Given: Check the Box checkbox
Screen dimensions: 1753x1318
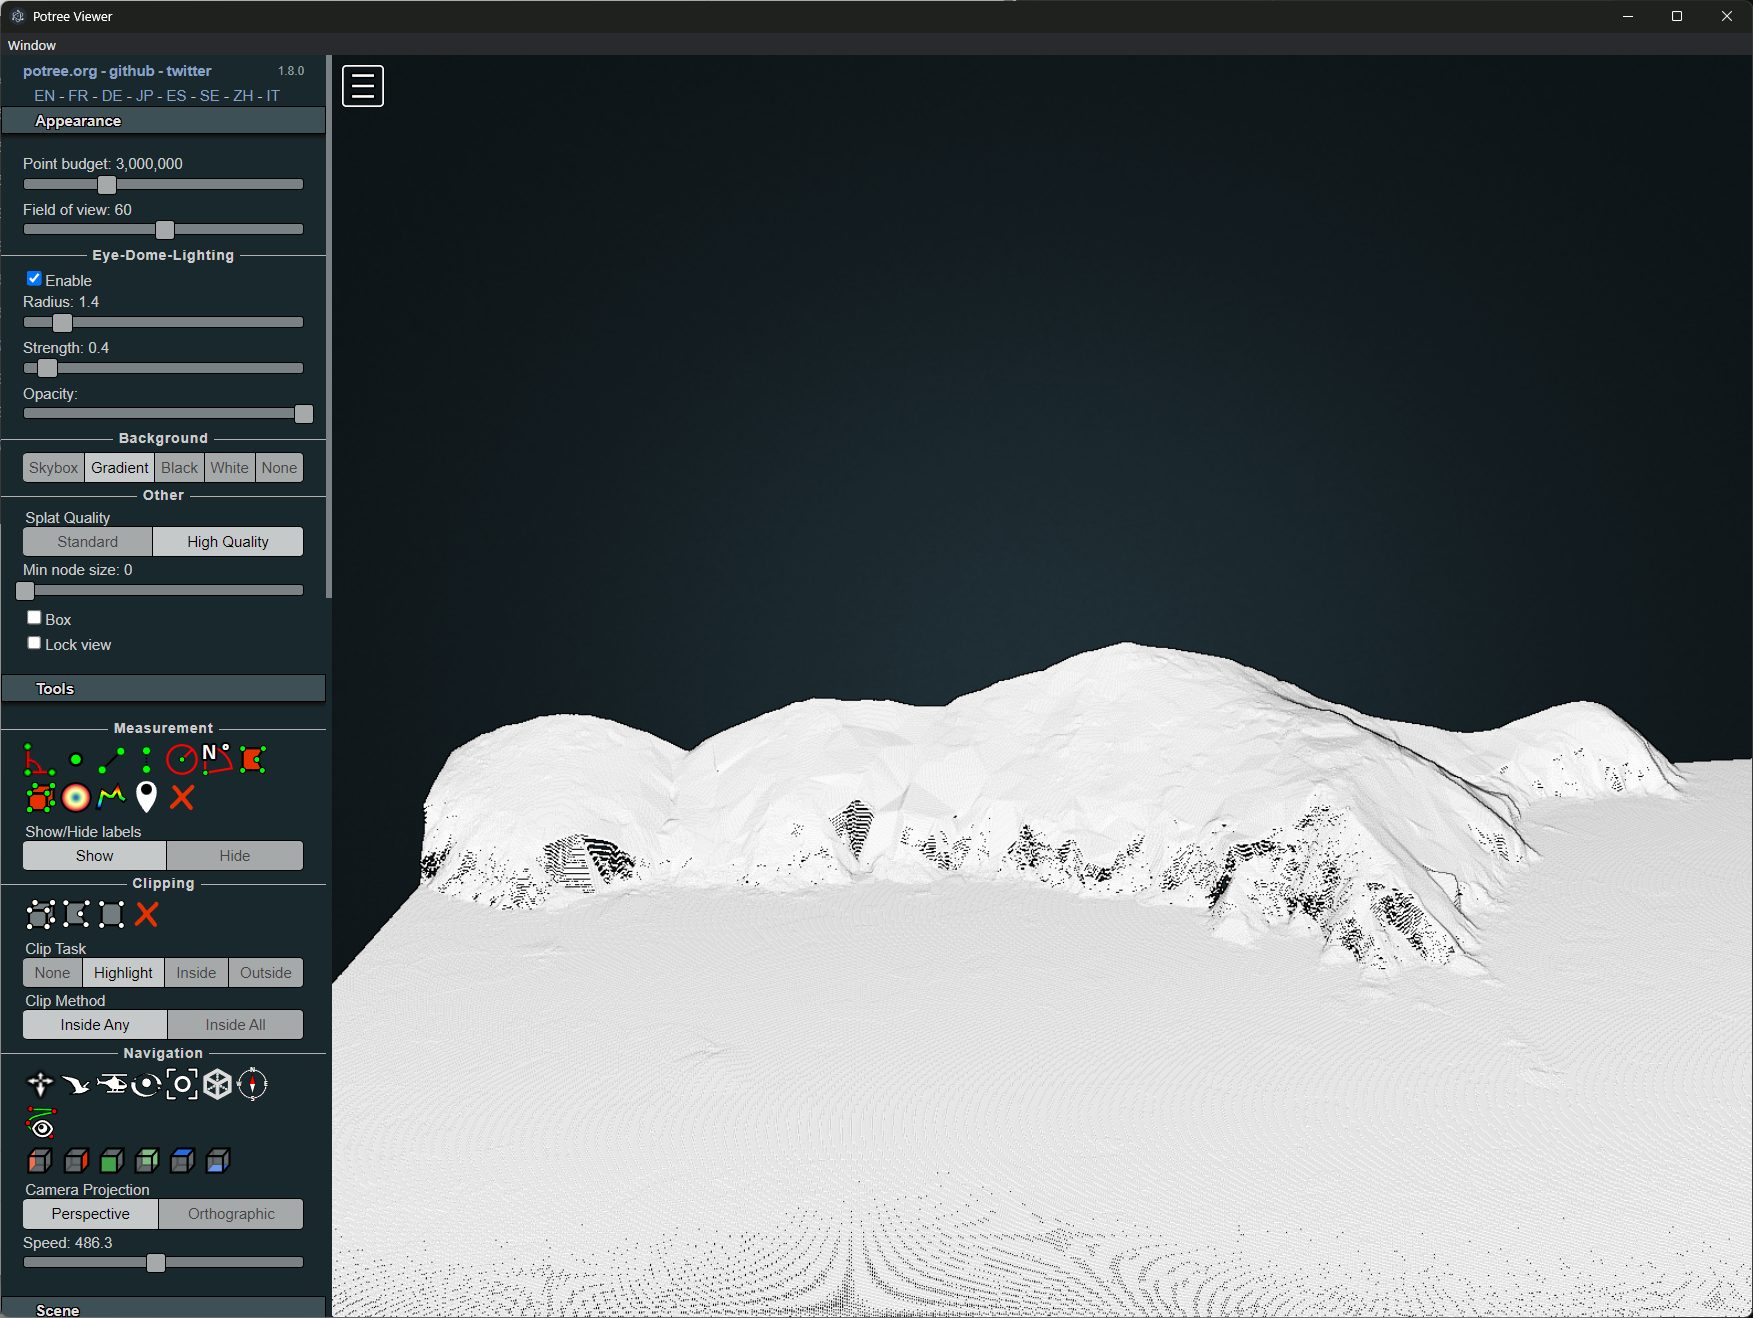Looking at the screenshot, I should click(34, 618).
